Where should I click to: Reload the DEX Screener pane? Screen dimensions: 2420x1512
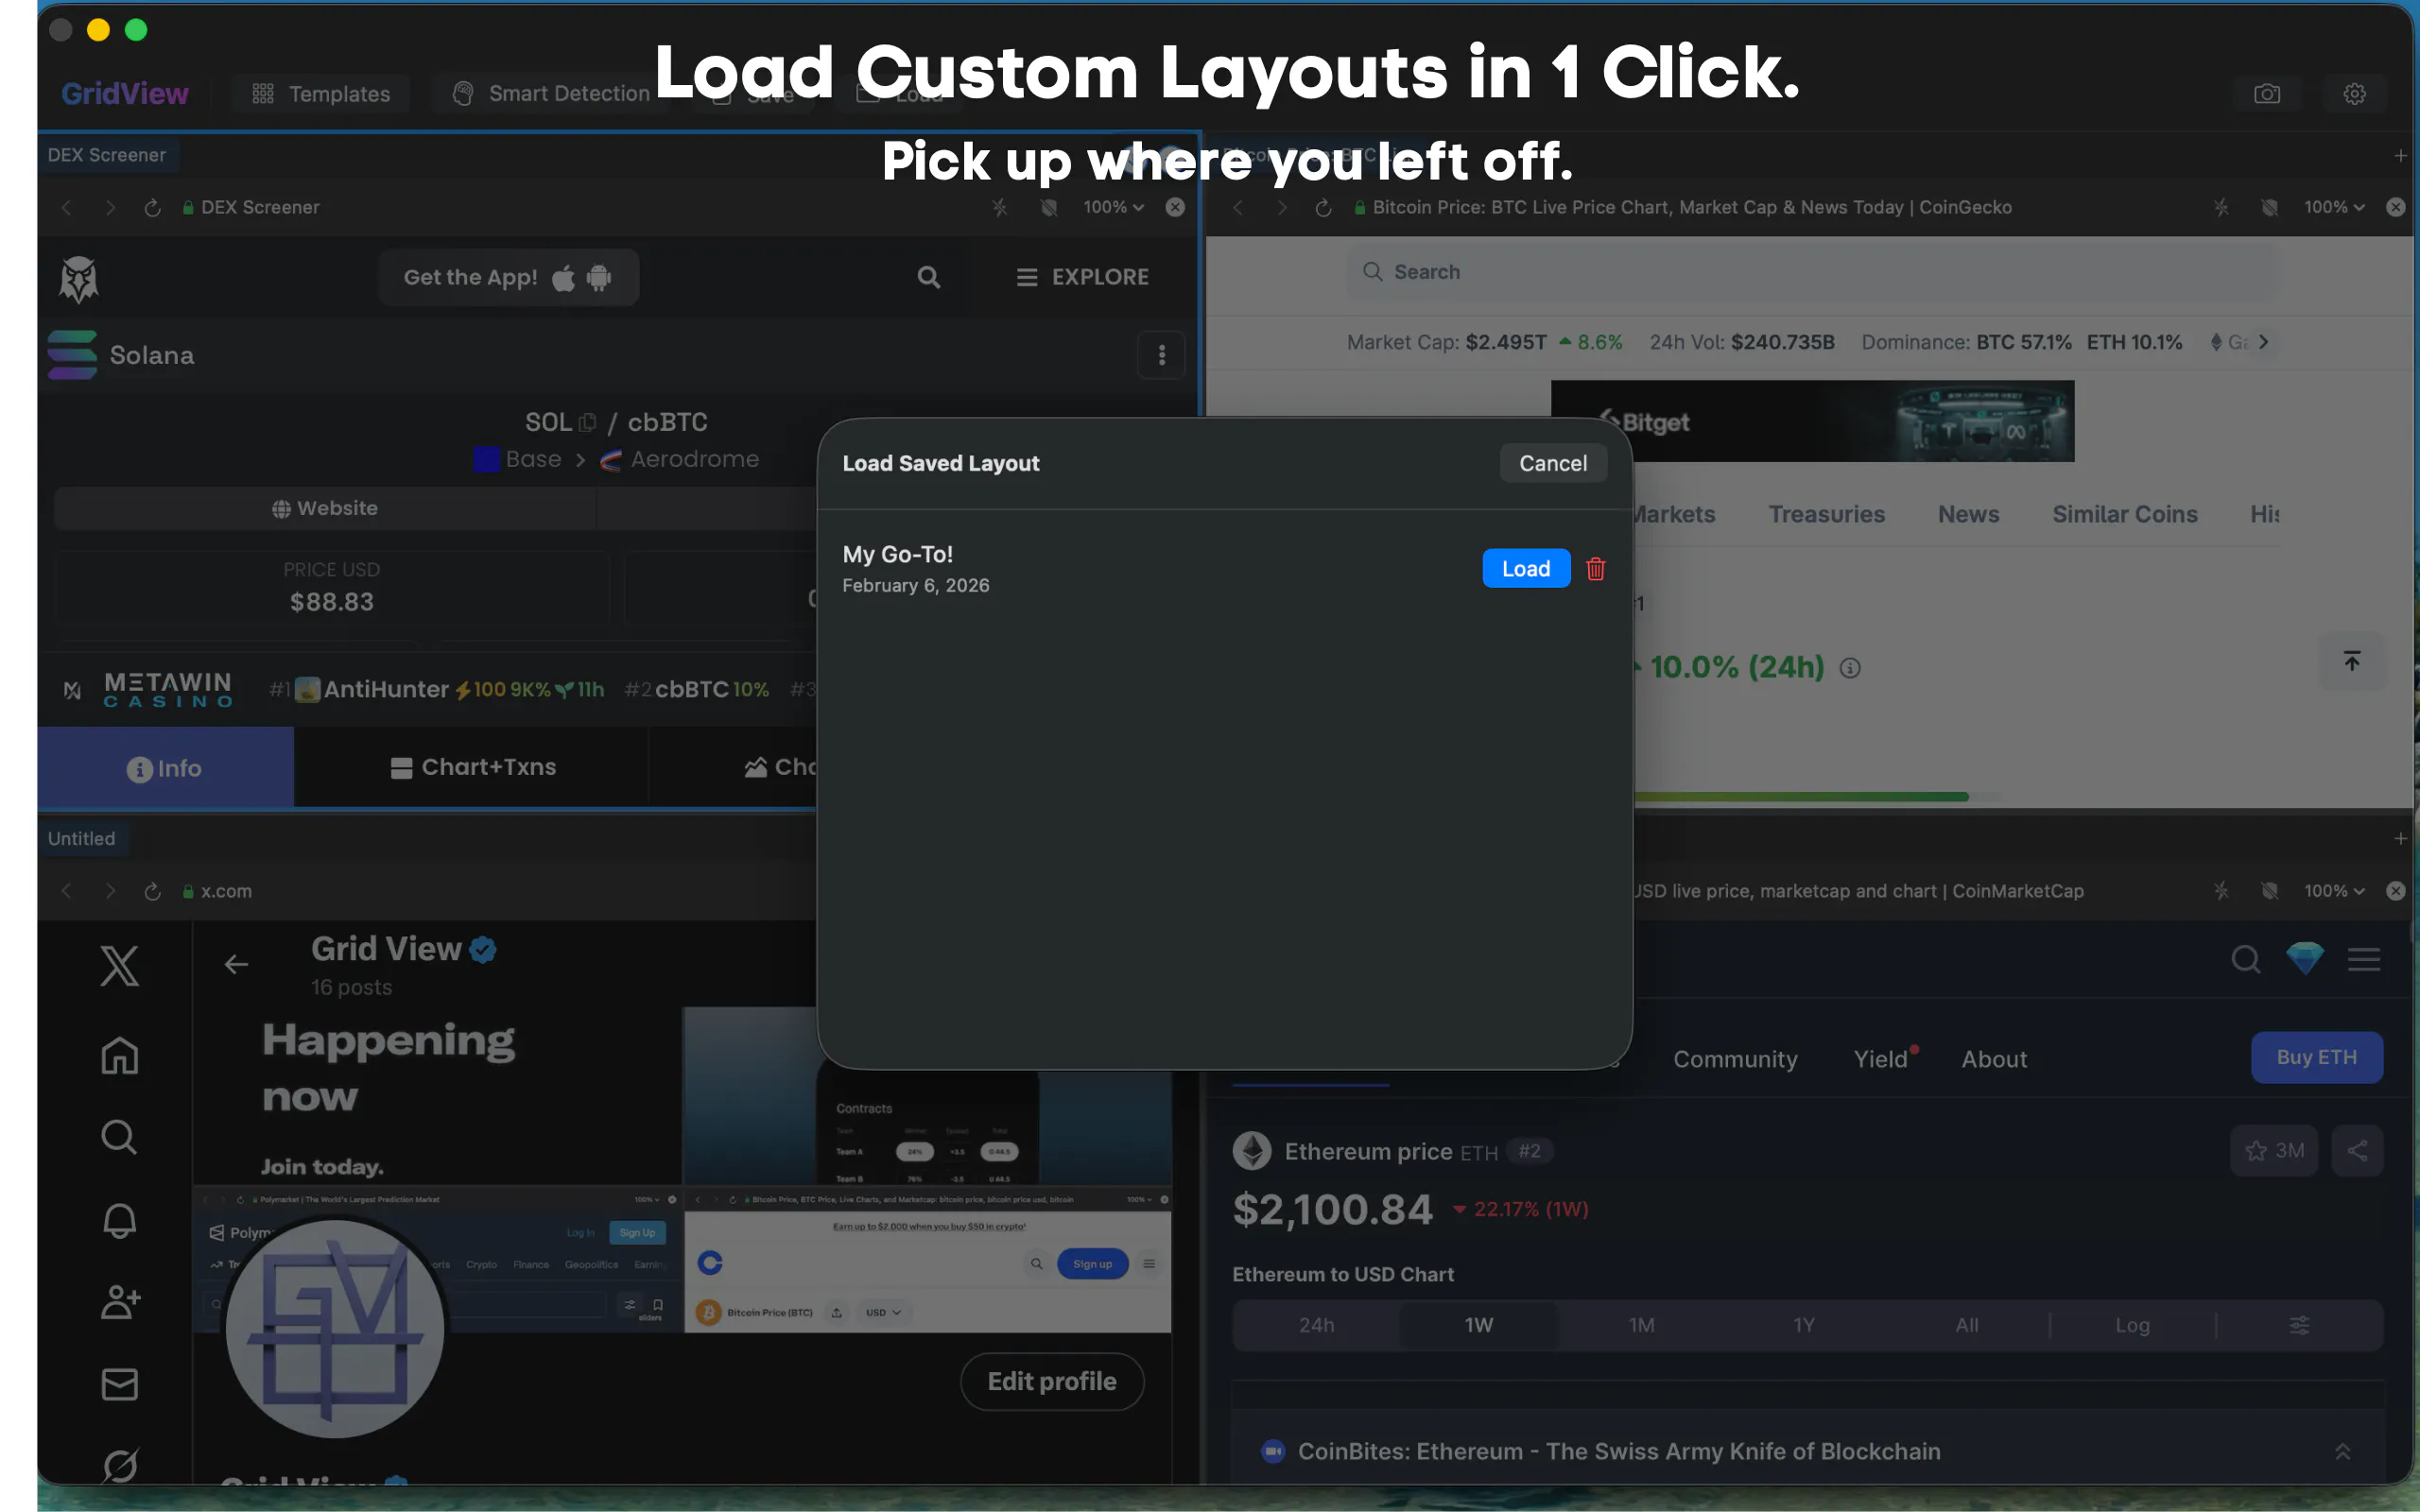(152, 207)
